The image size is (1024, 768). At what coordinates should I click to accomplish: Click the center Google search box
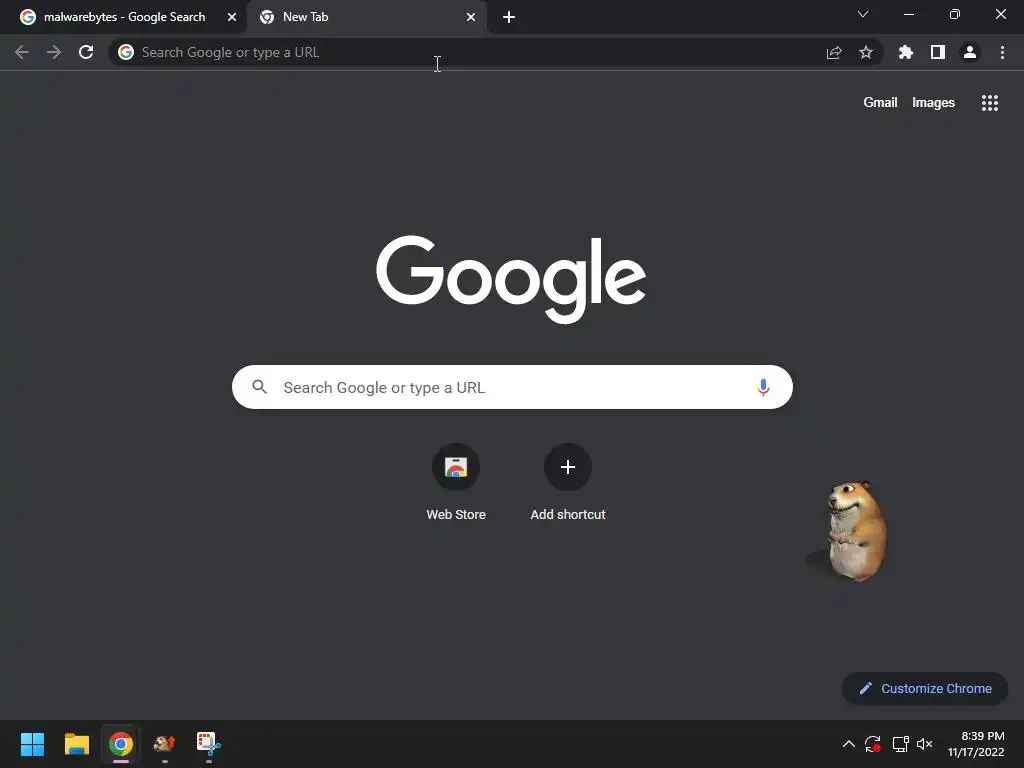pos(512,387)
